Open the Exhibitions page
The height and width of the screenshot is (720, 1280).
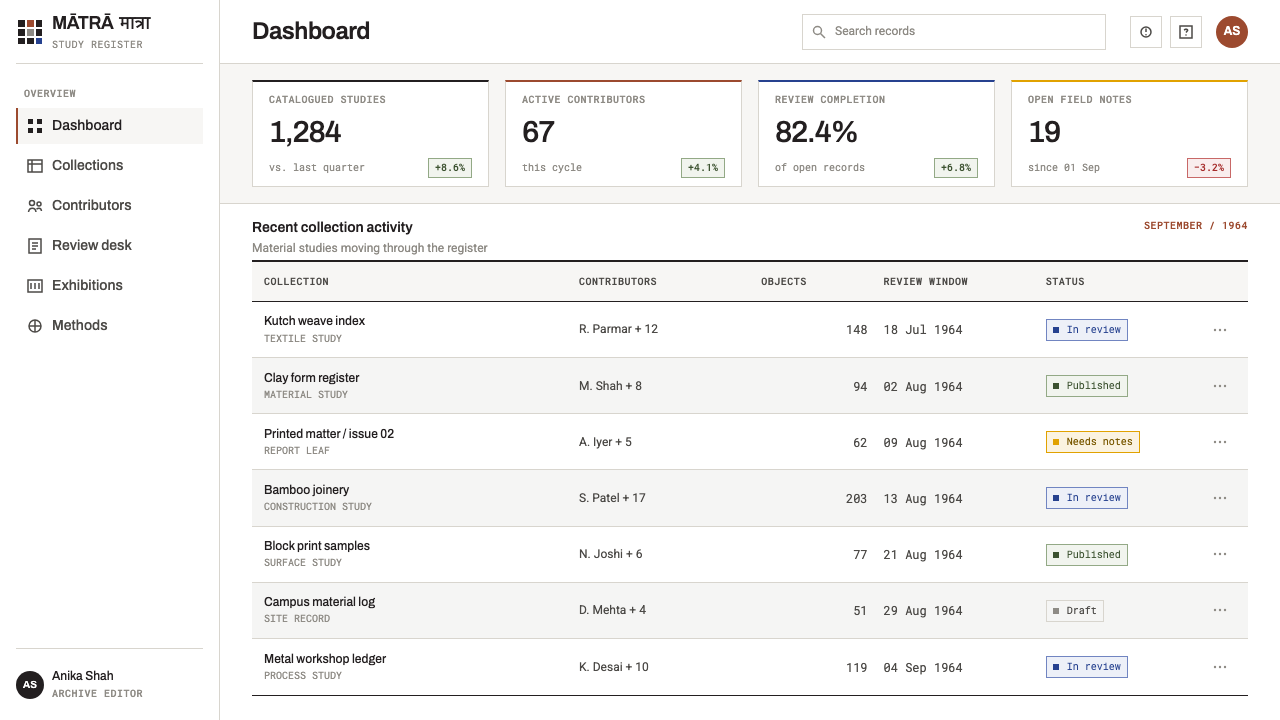pyautogui.click(x=110, y=286)
